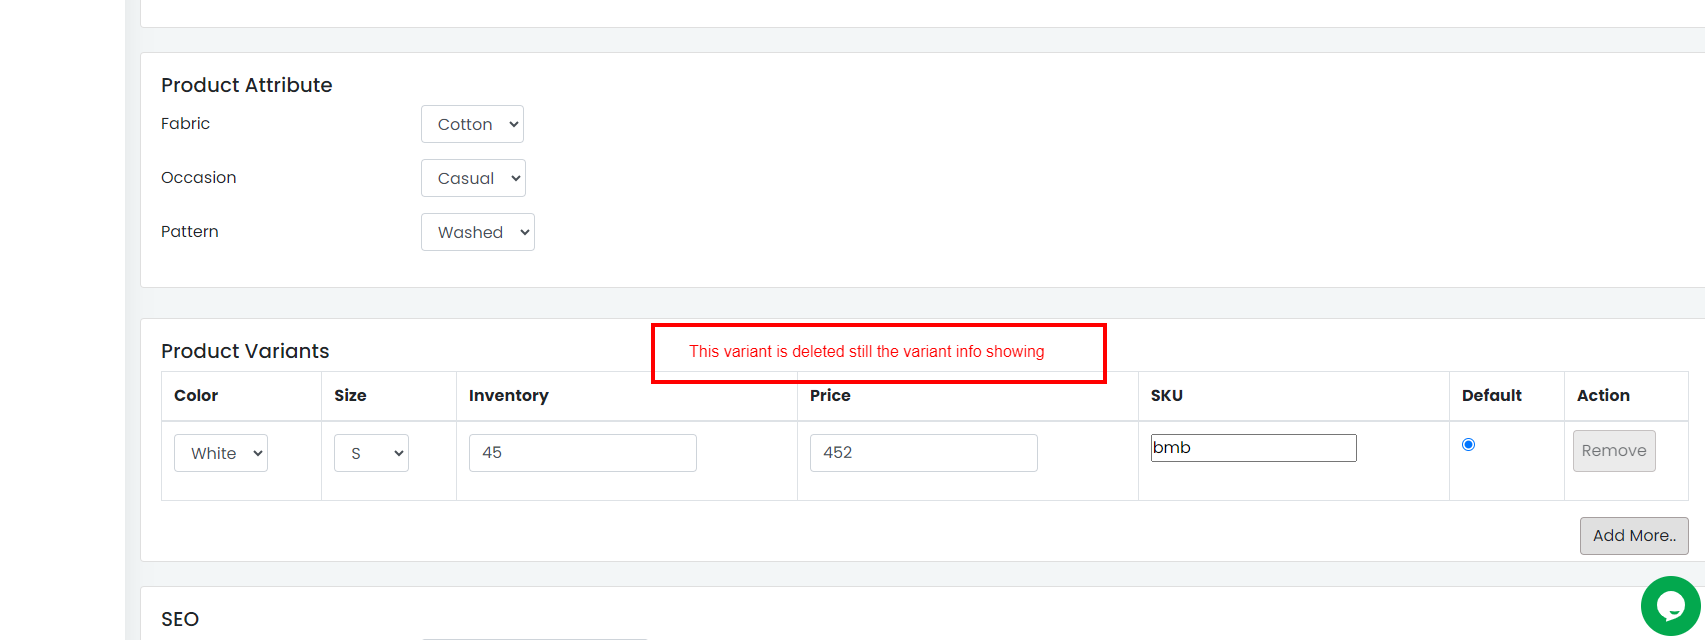
Task: Click the SKU column header
Action: [x=1167, y=396]
